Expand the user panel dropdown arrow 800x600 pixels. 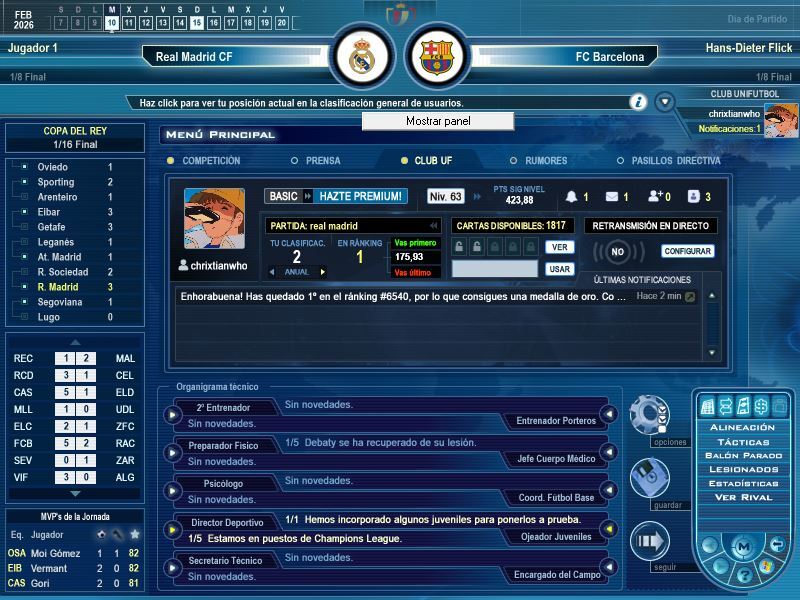coord(665,101)
